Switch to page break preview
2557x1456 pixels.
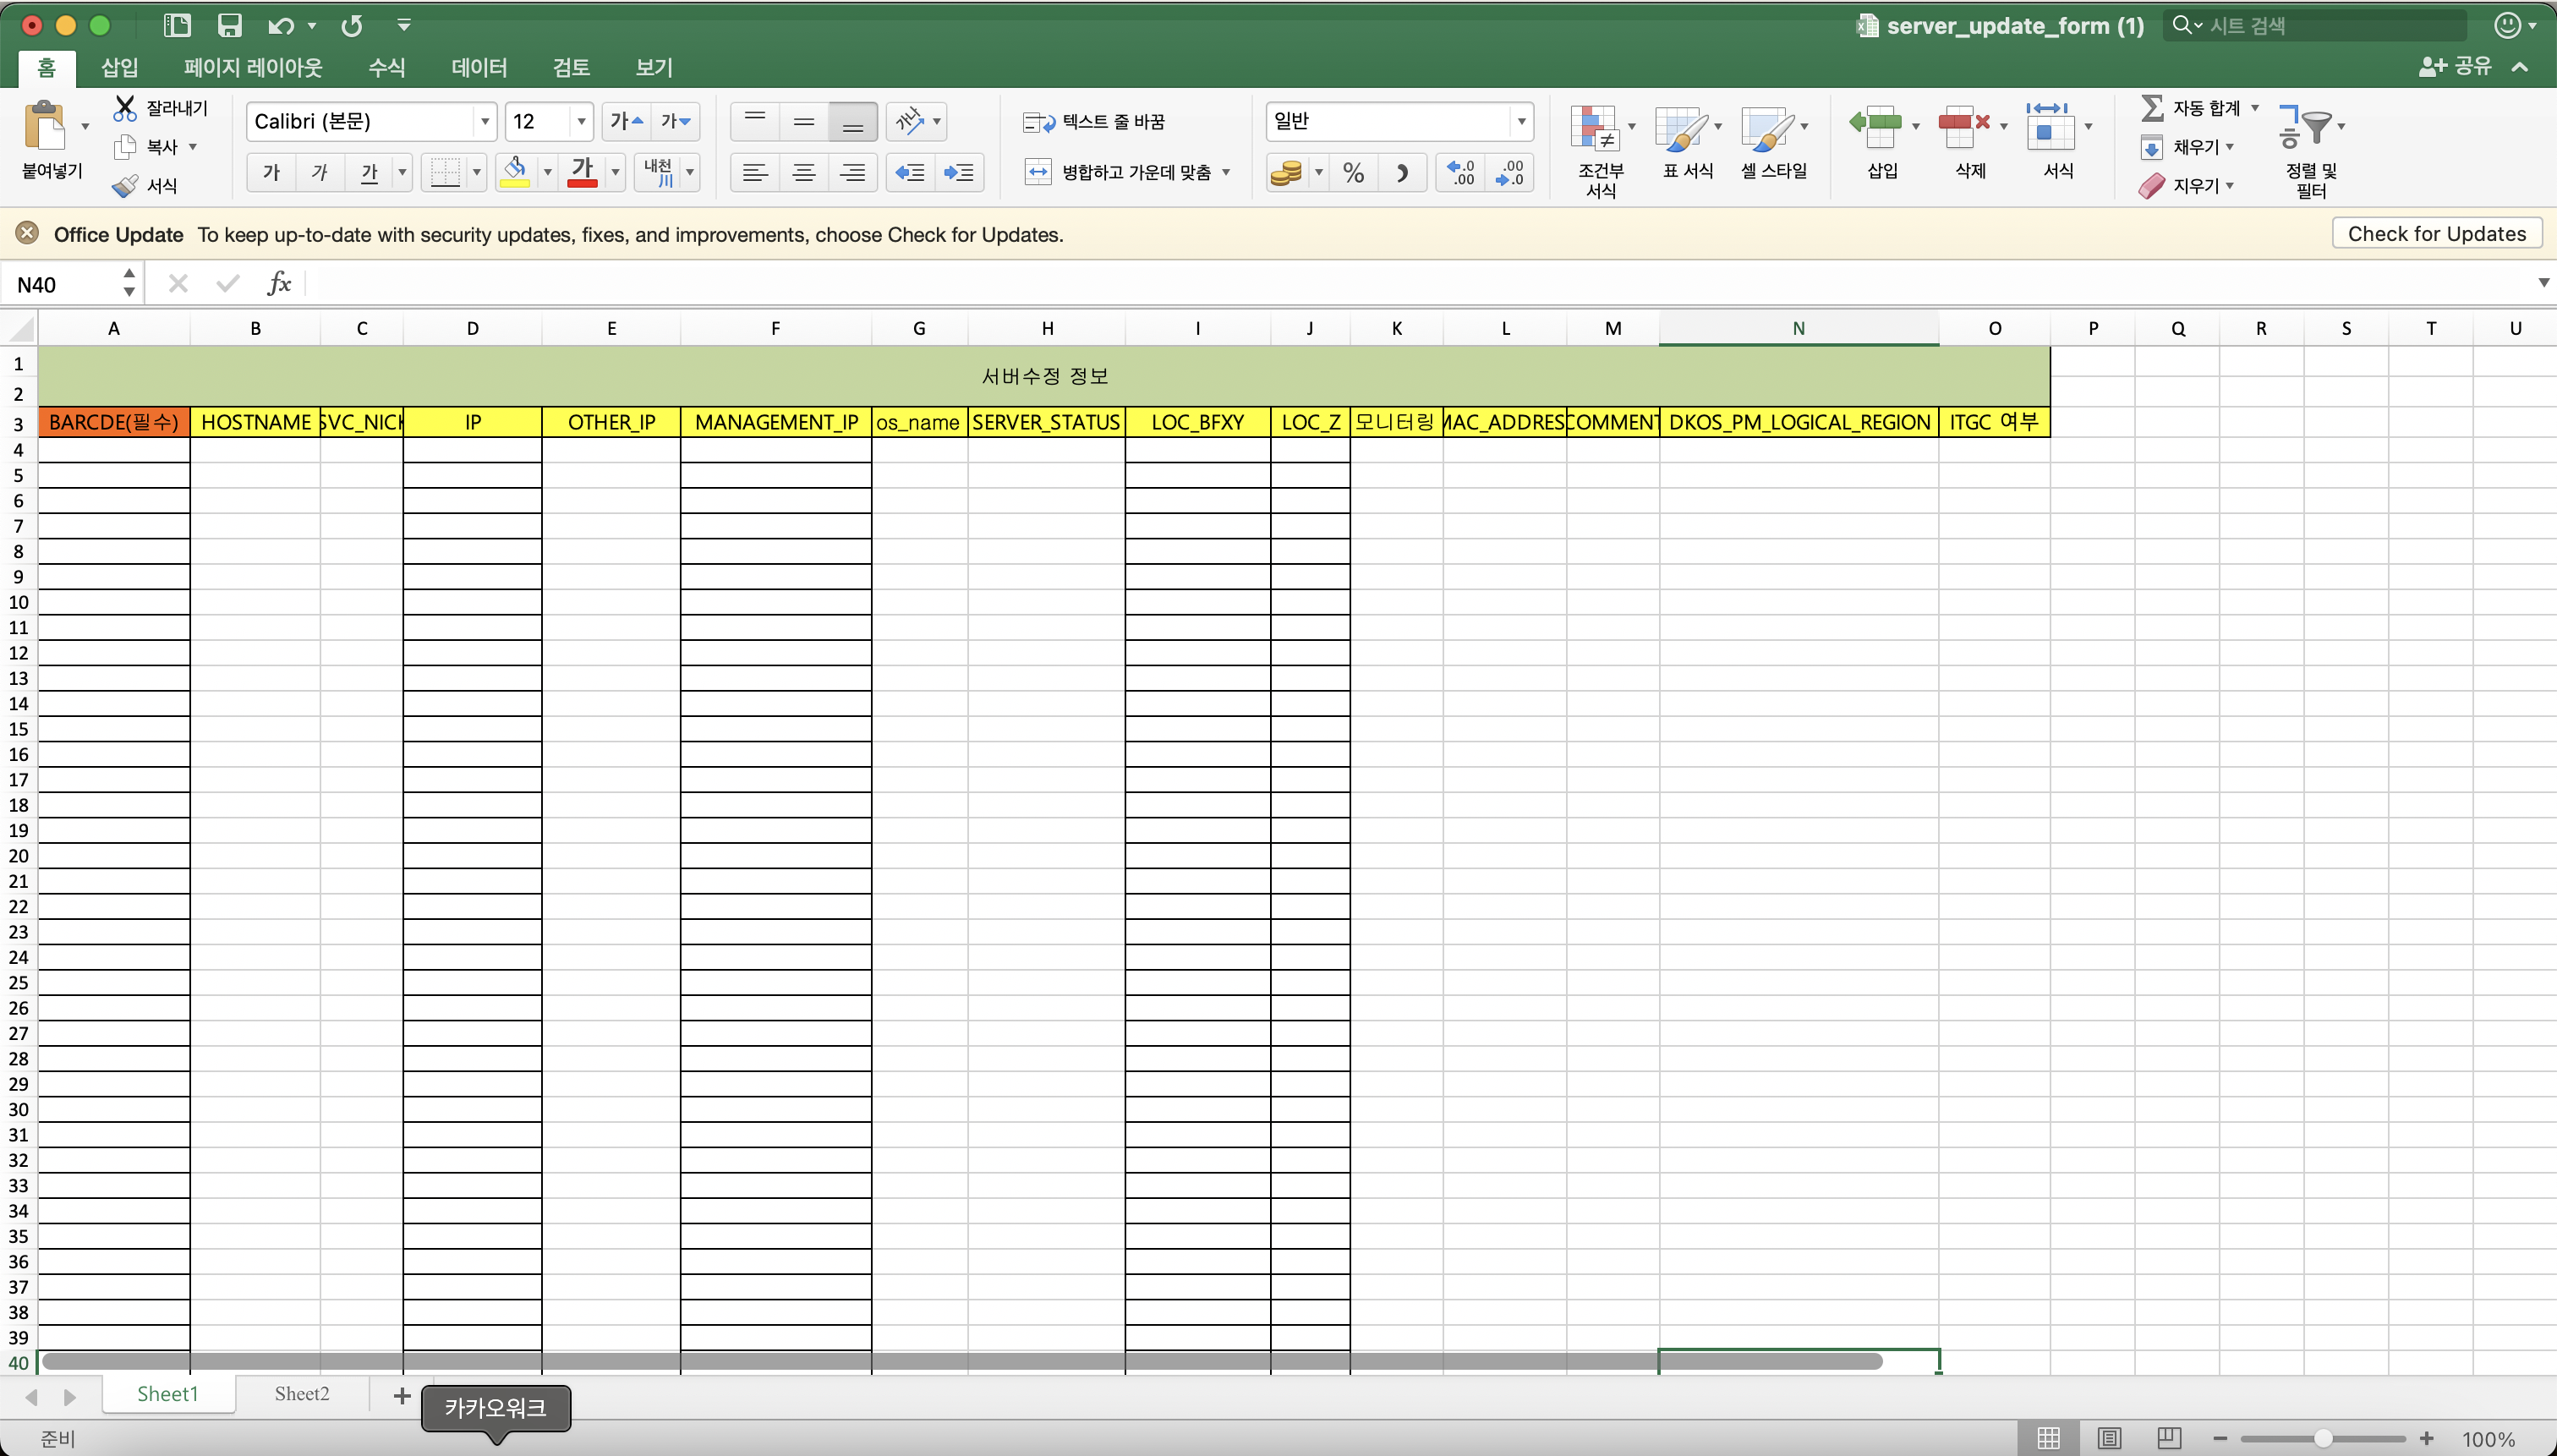(x=2168, y=1437)
